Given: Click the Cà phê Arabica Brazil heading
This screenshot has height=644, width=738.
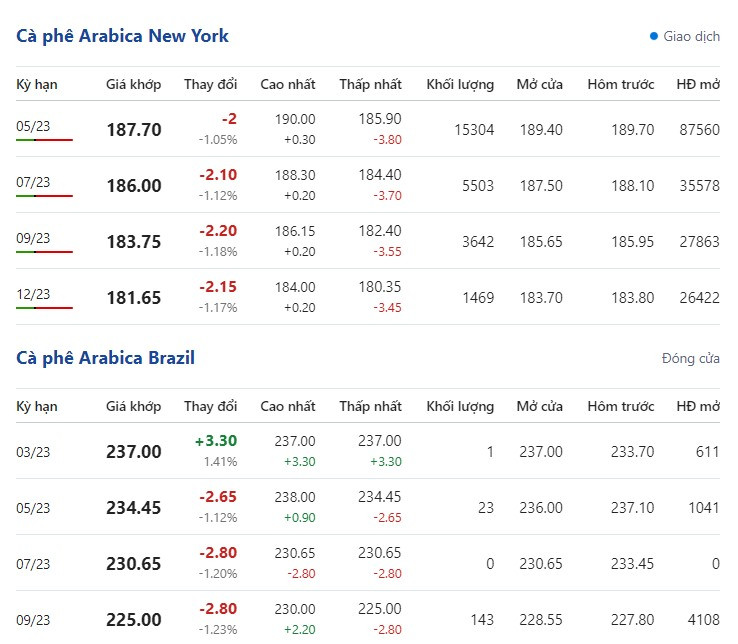Looking at the screenshot, I should point(105,358).
